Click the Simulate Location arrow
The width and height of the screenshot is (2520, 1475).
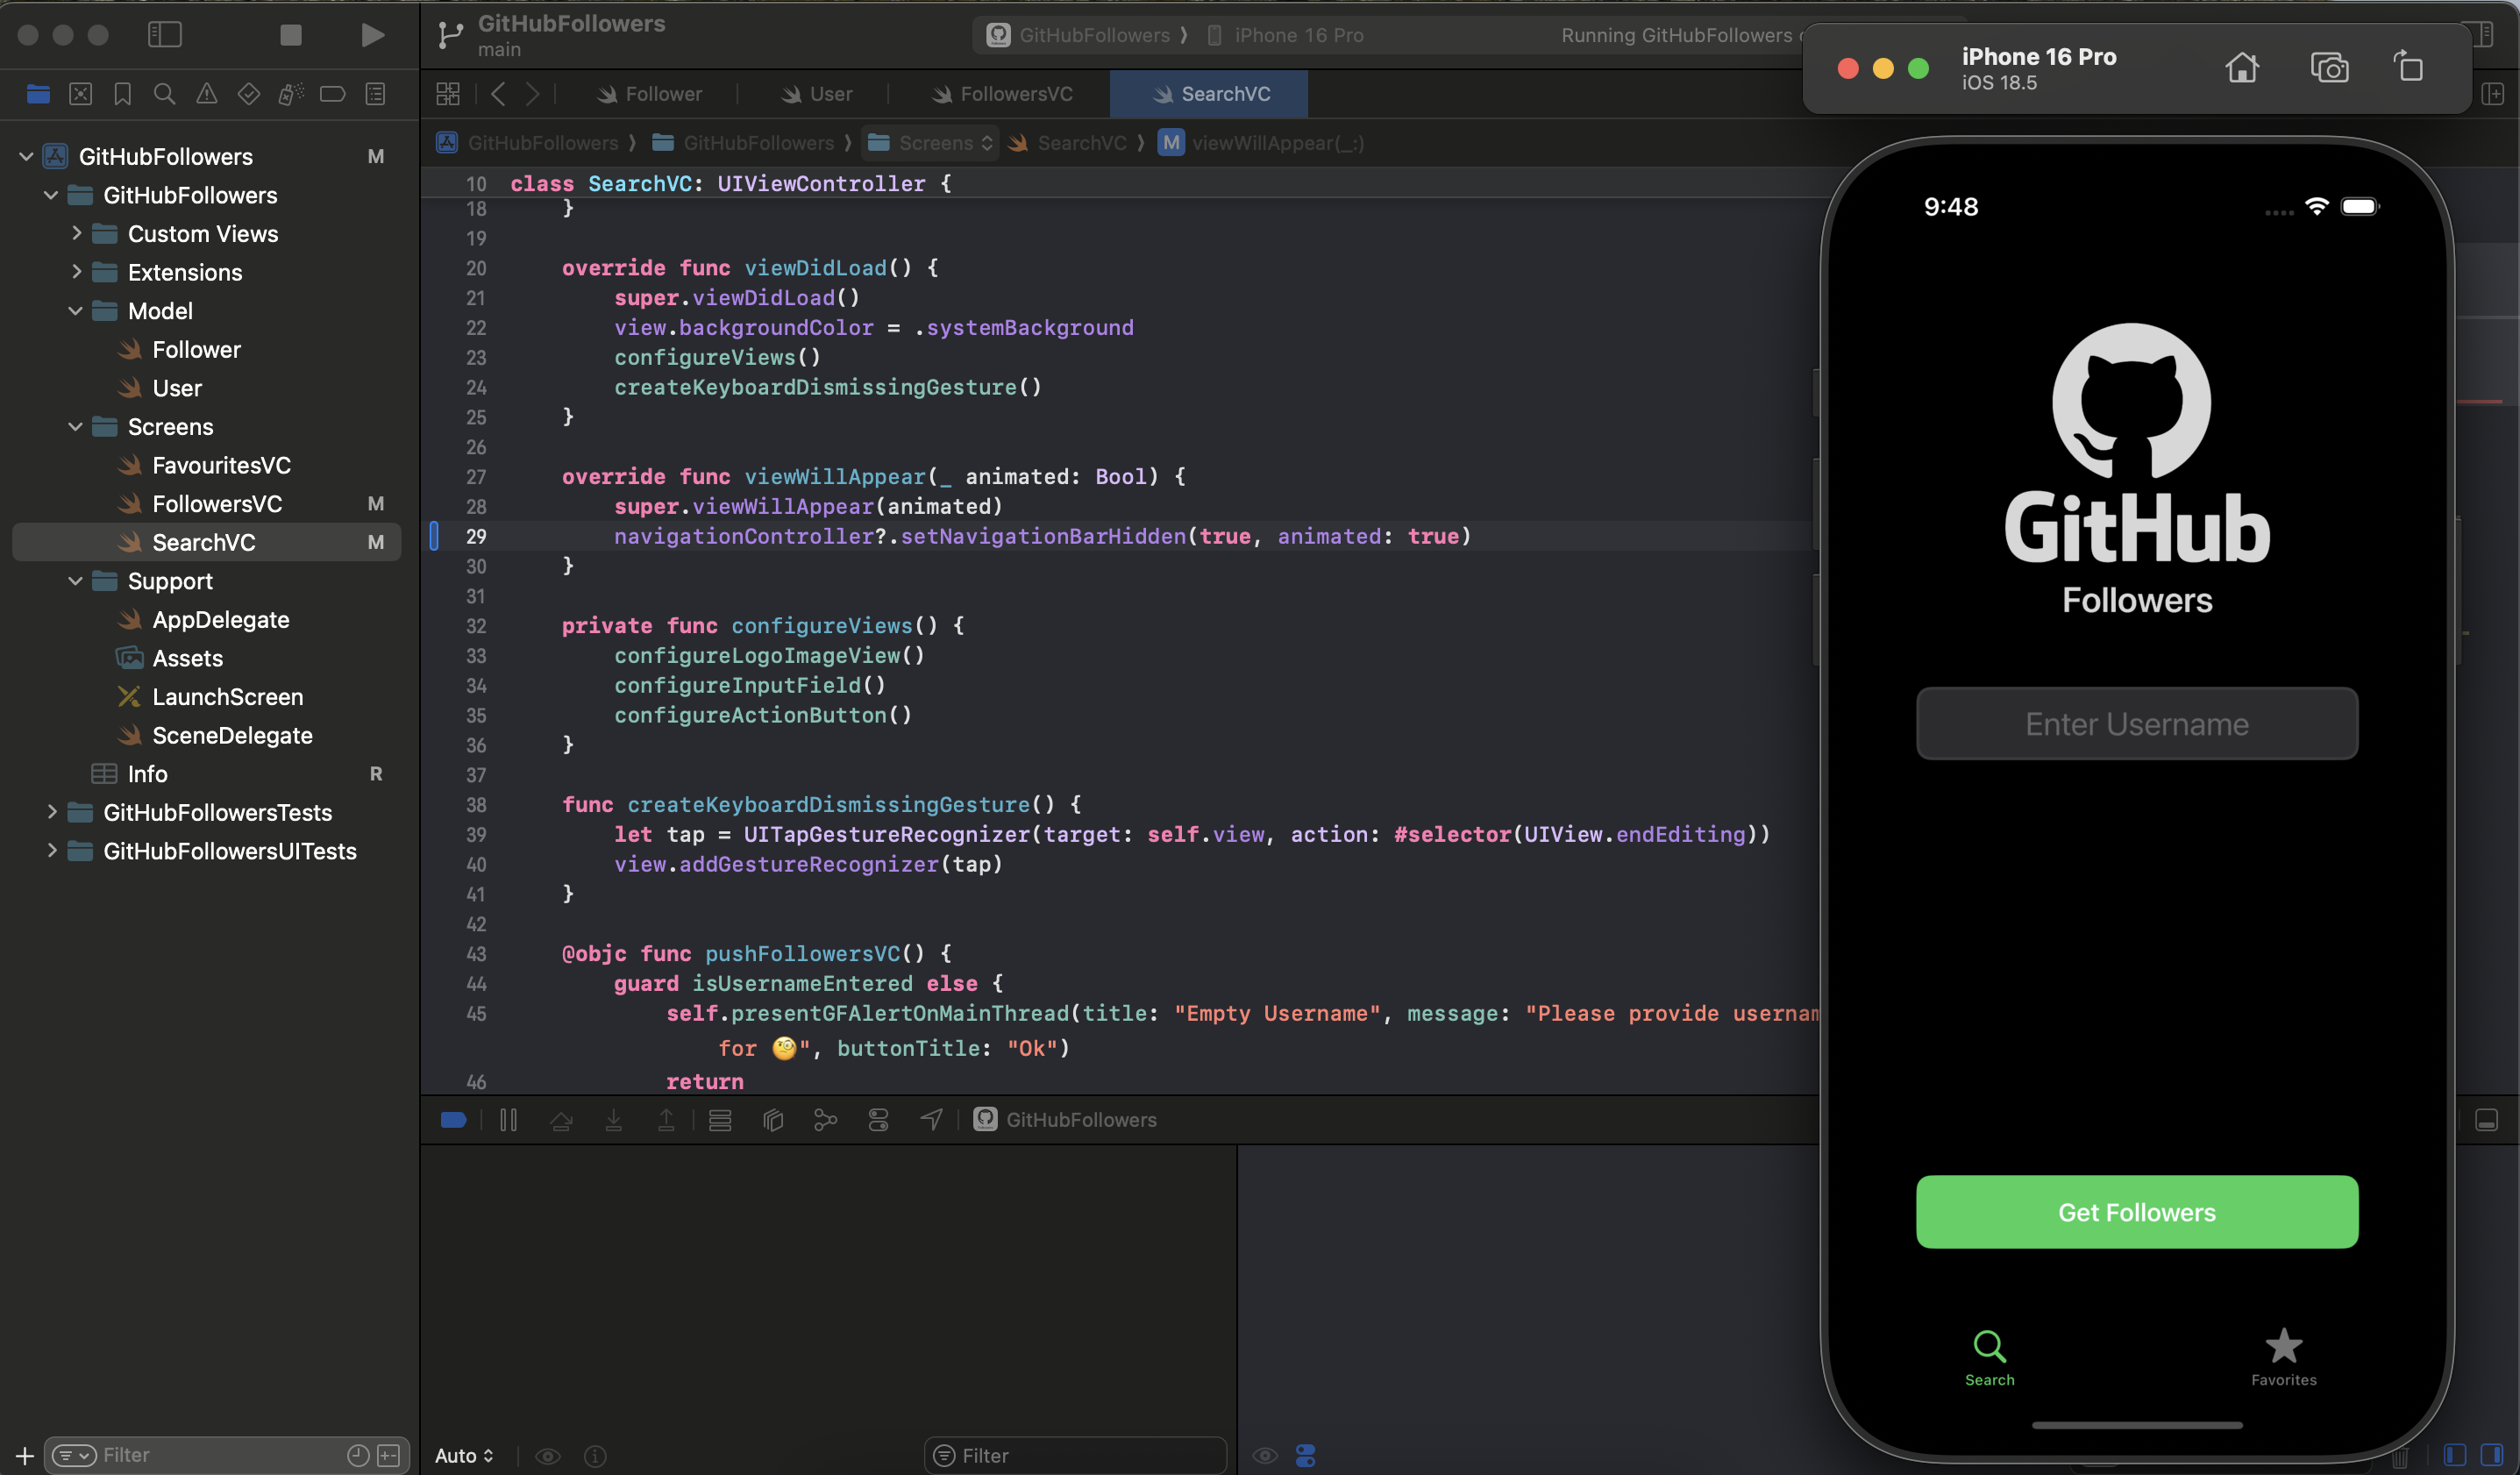pyautogui.click(x=931, y=1120)
